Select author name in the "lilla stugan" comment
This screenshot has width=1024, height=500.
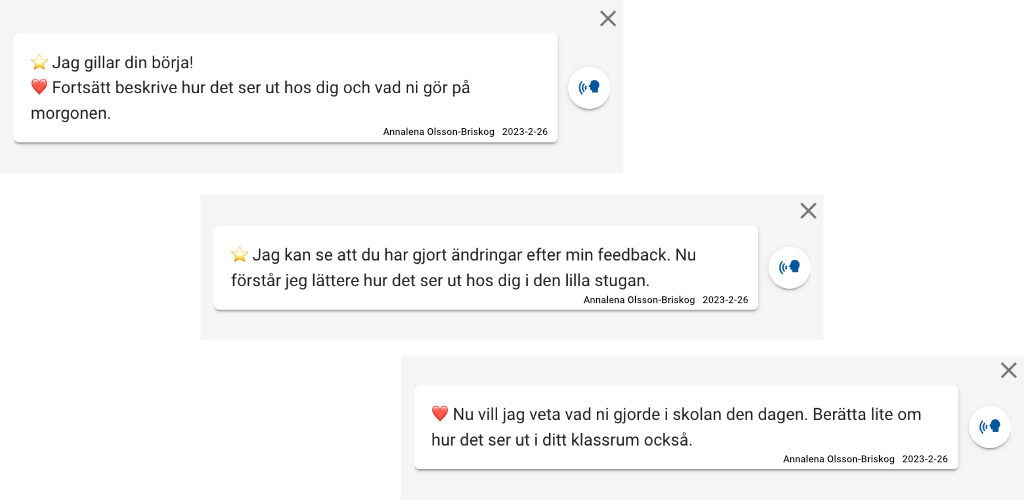(x=639, y=300)
